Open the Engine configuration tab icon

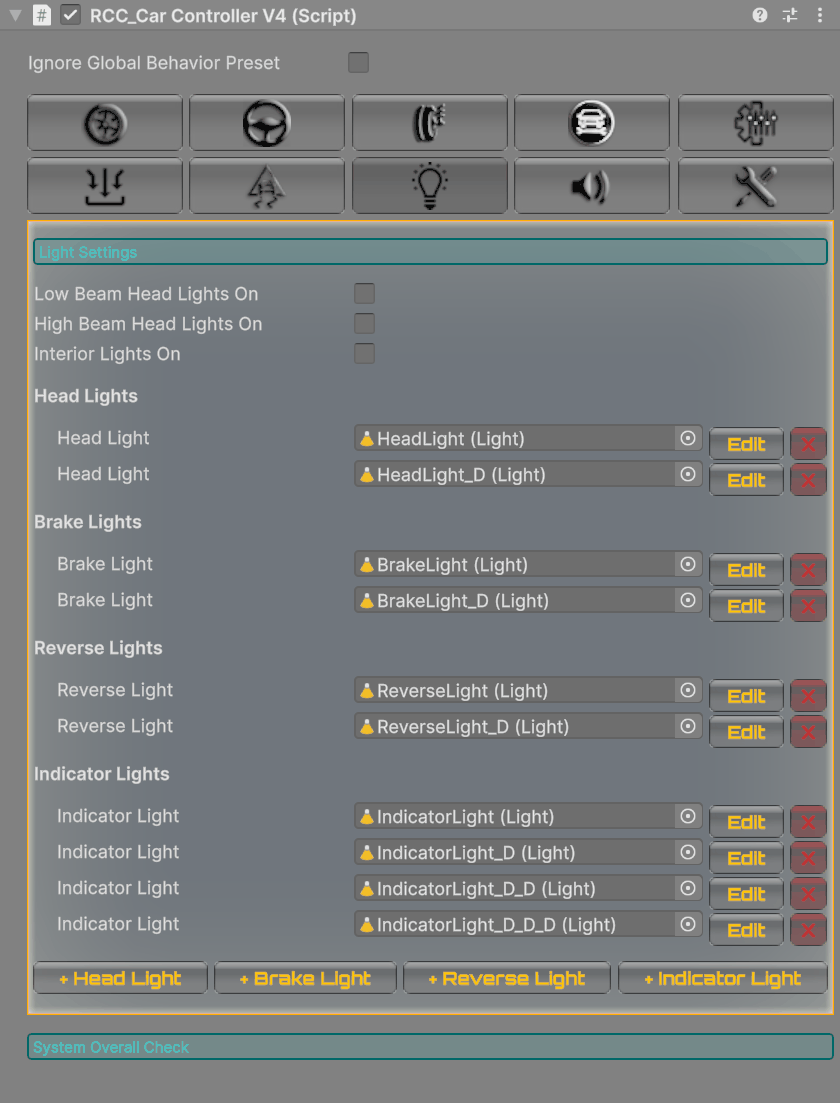click(755, 123)
